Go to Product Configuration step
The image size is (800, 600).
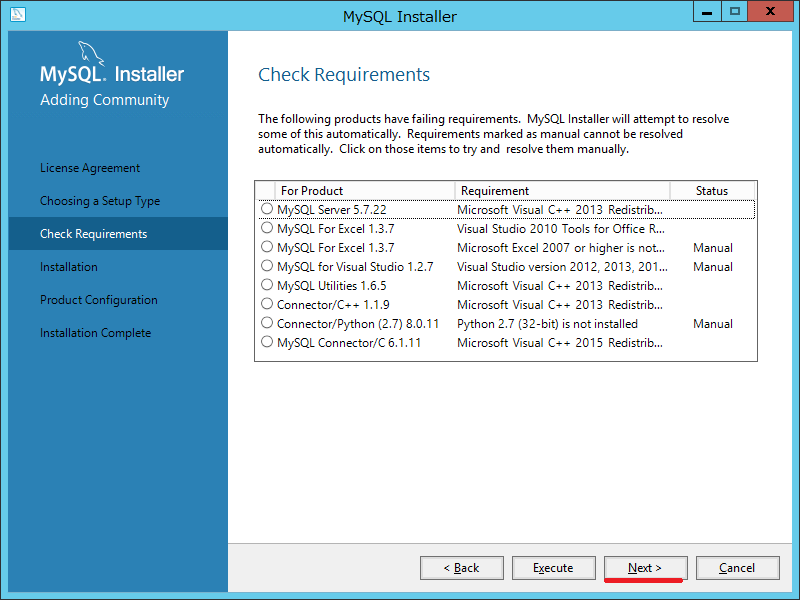[x=98, y=300]
